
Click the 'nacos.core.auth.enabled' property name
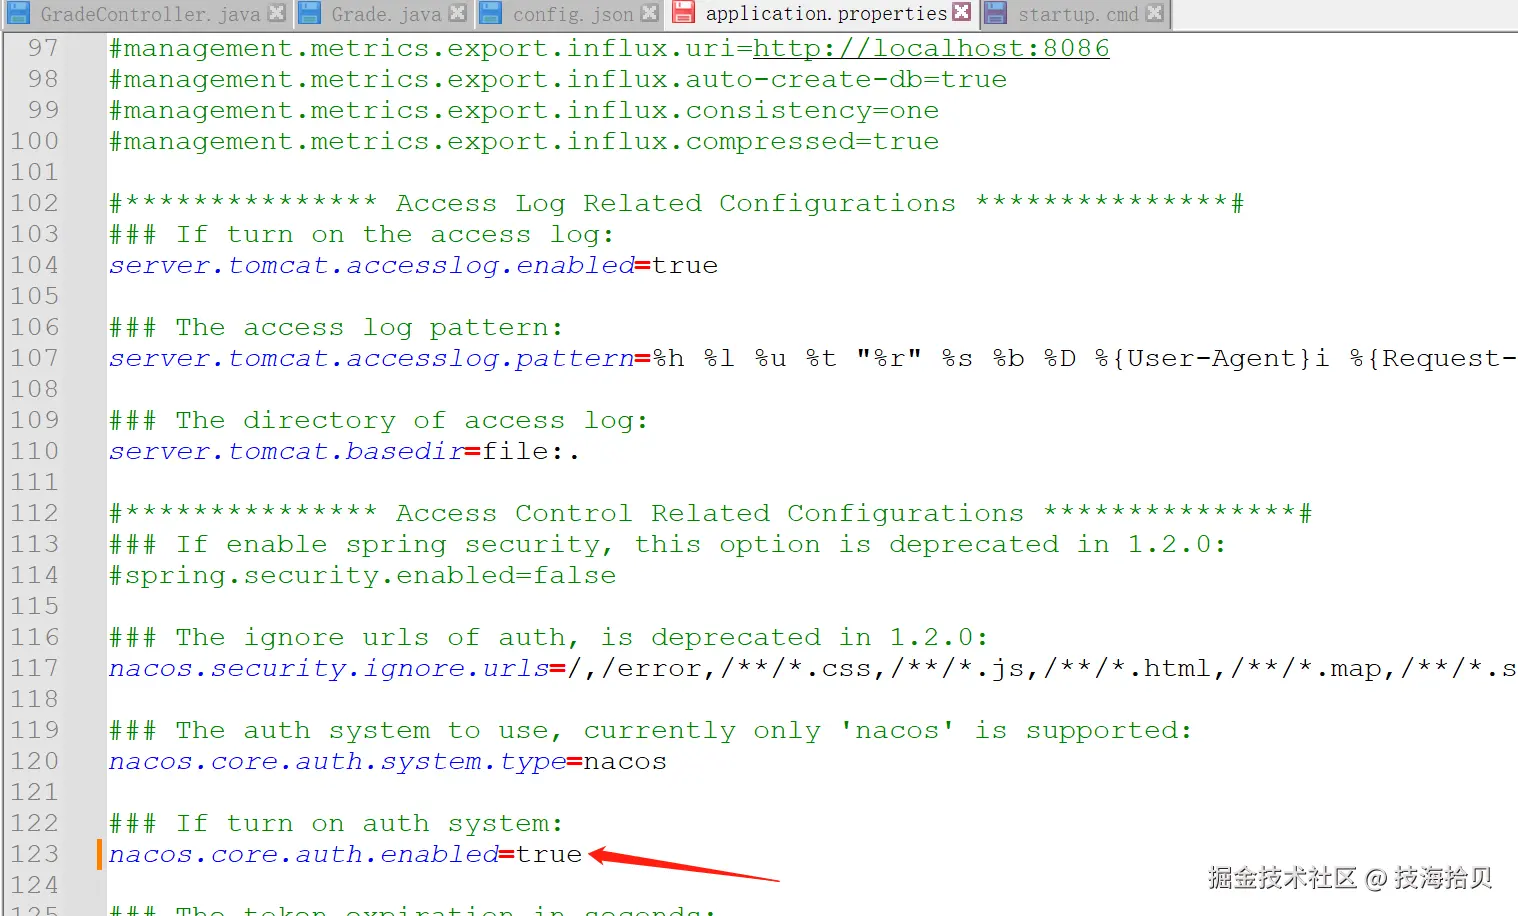304,854
